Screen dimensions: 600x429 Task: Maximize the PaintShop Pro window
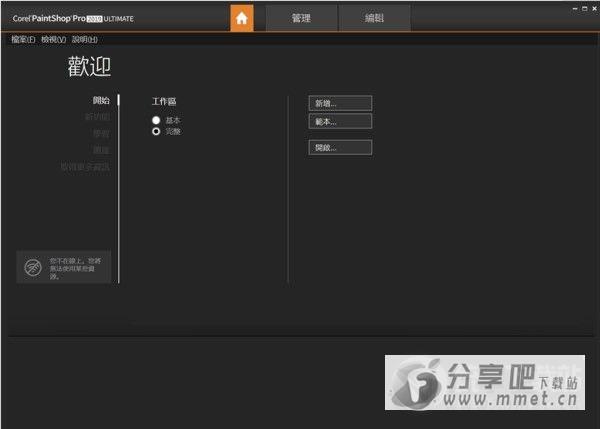coord(584,8)
